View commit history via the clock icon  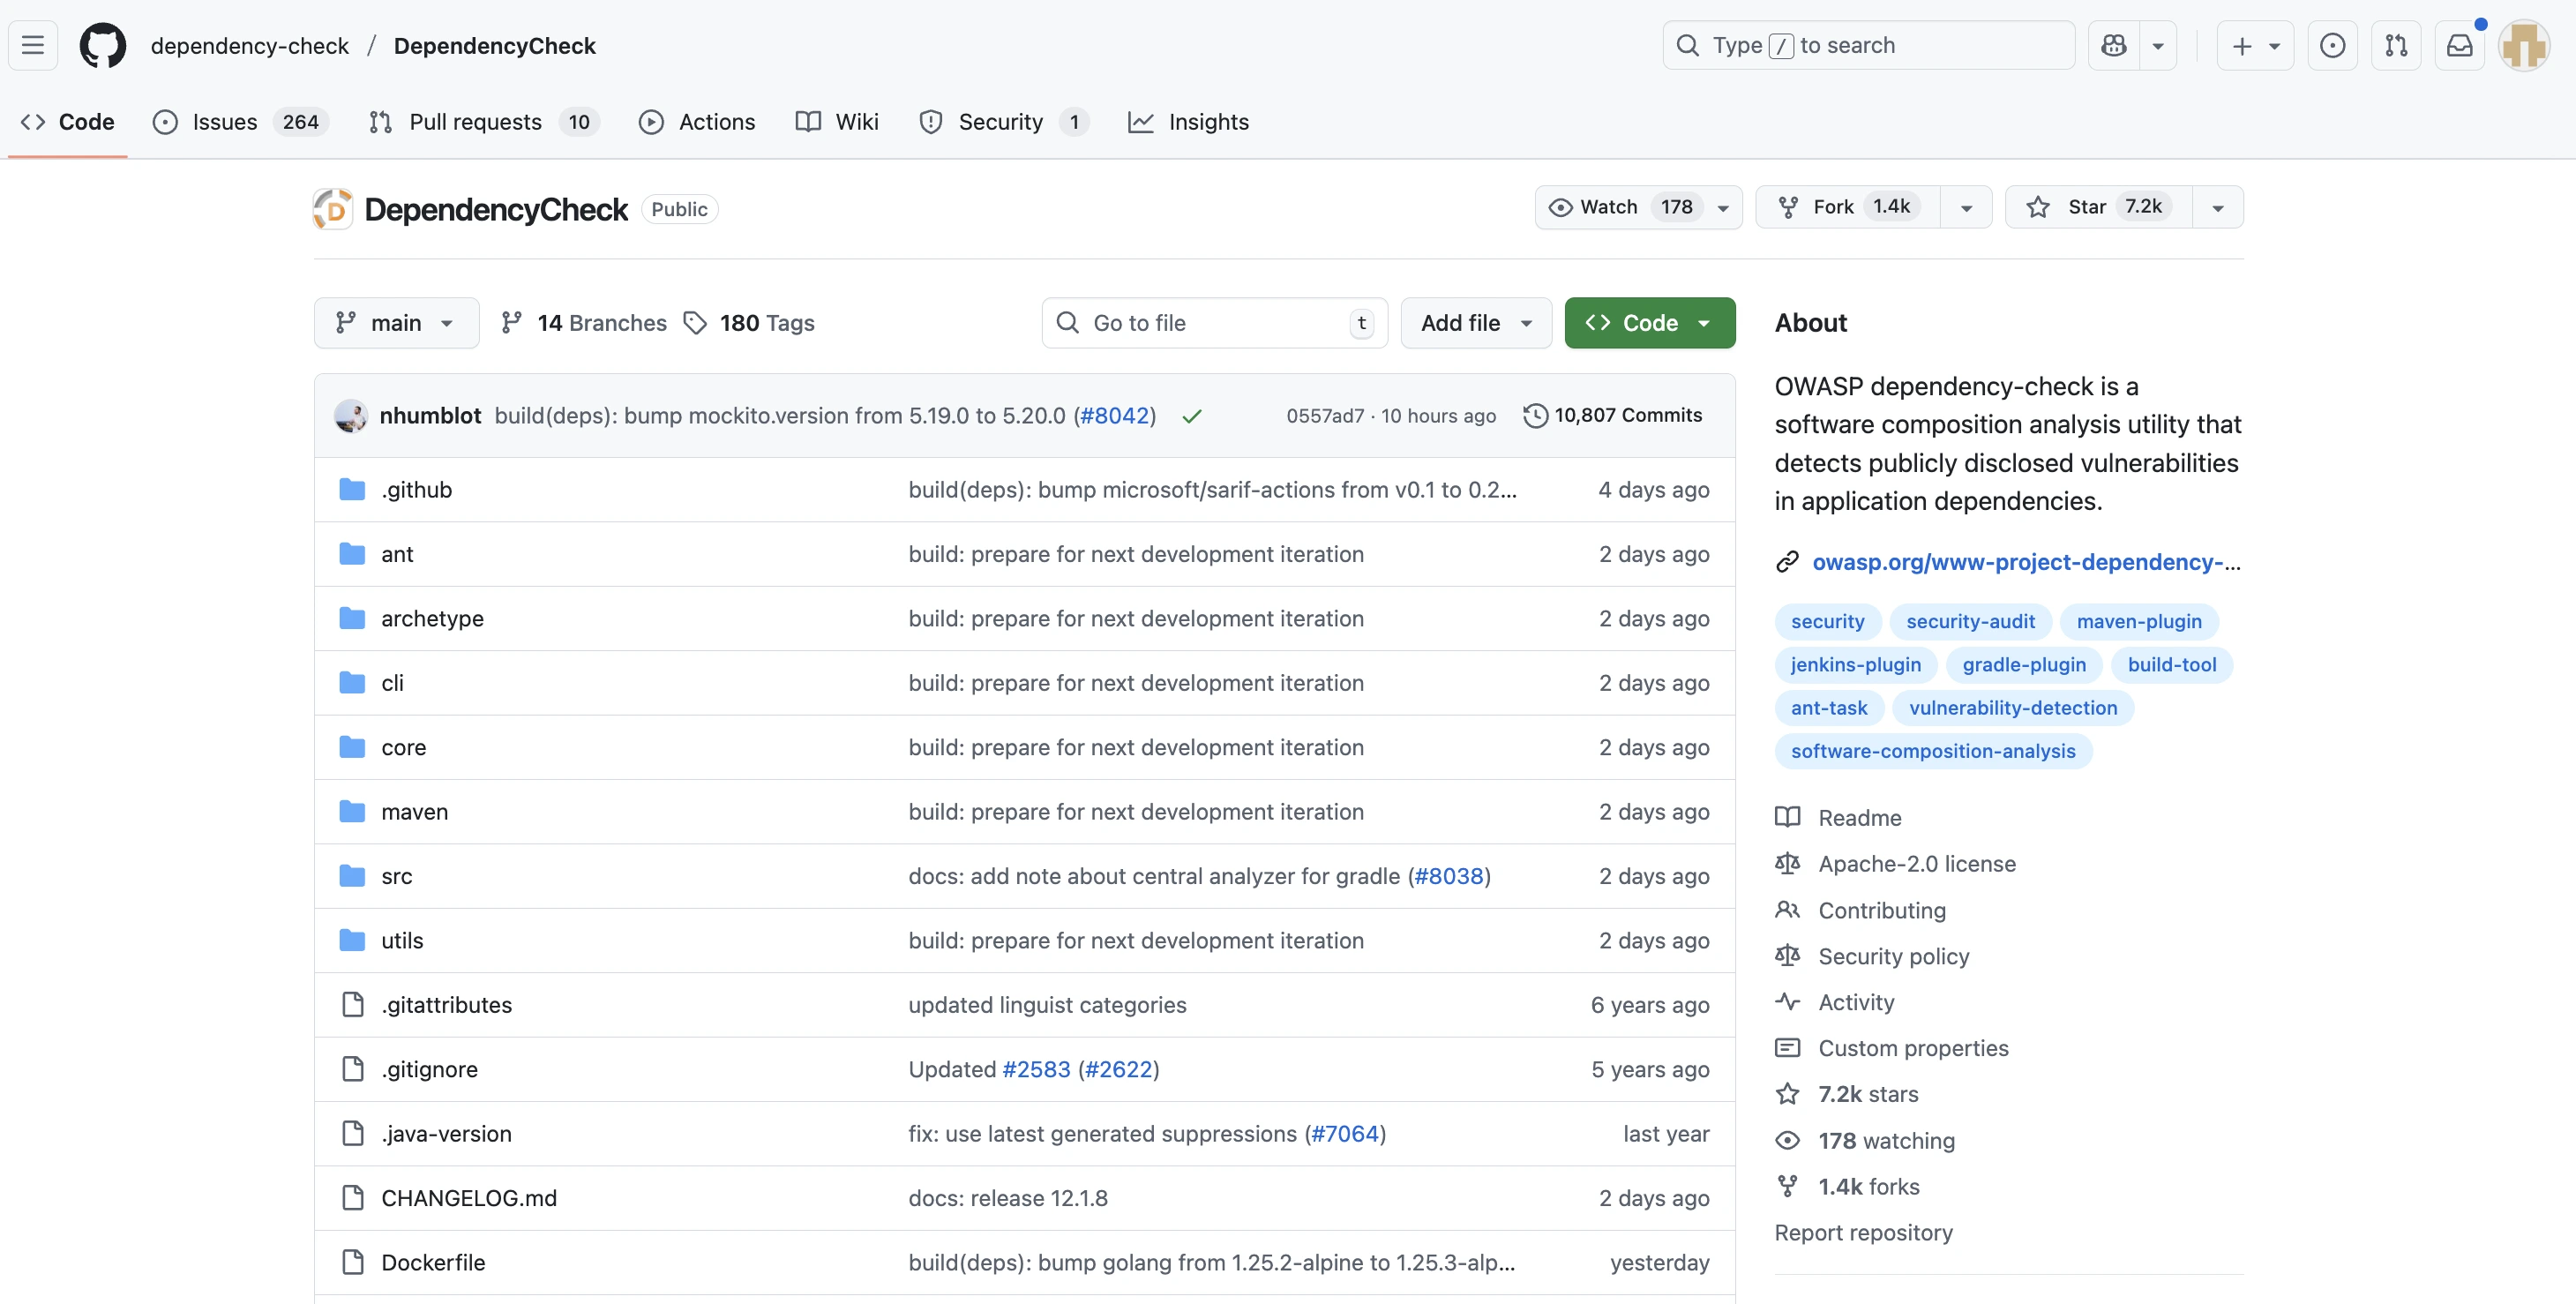1536,415
